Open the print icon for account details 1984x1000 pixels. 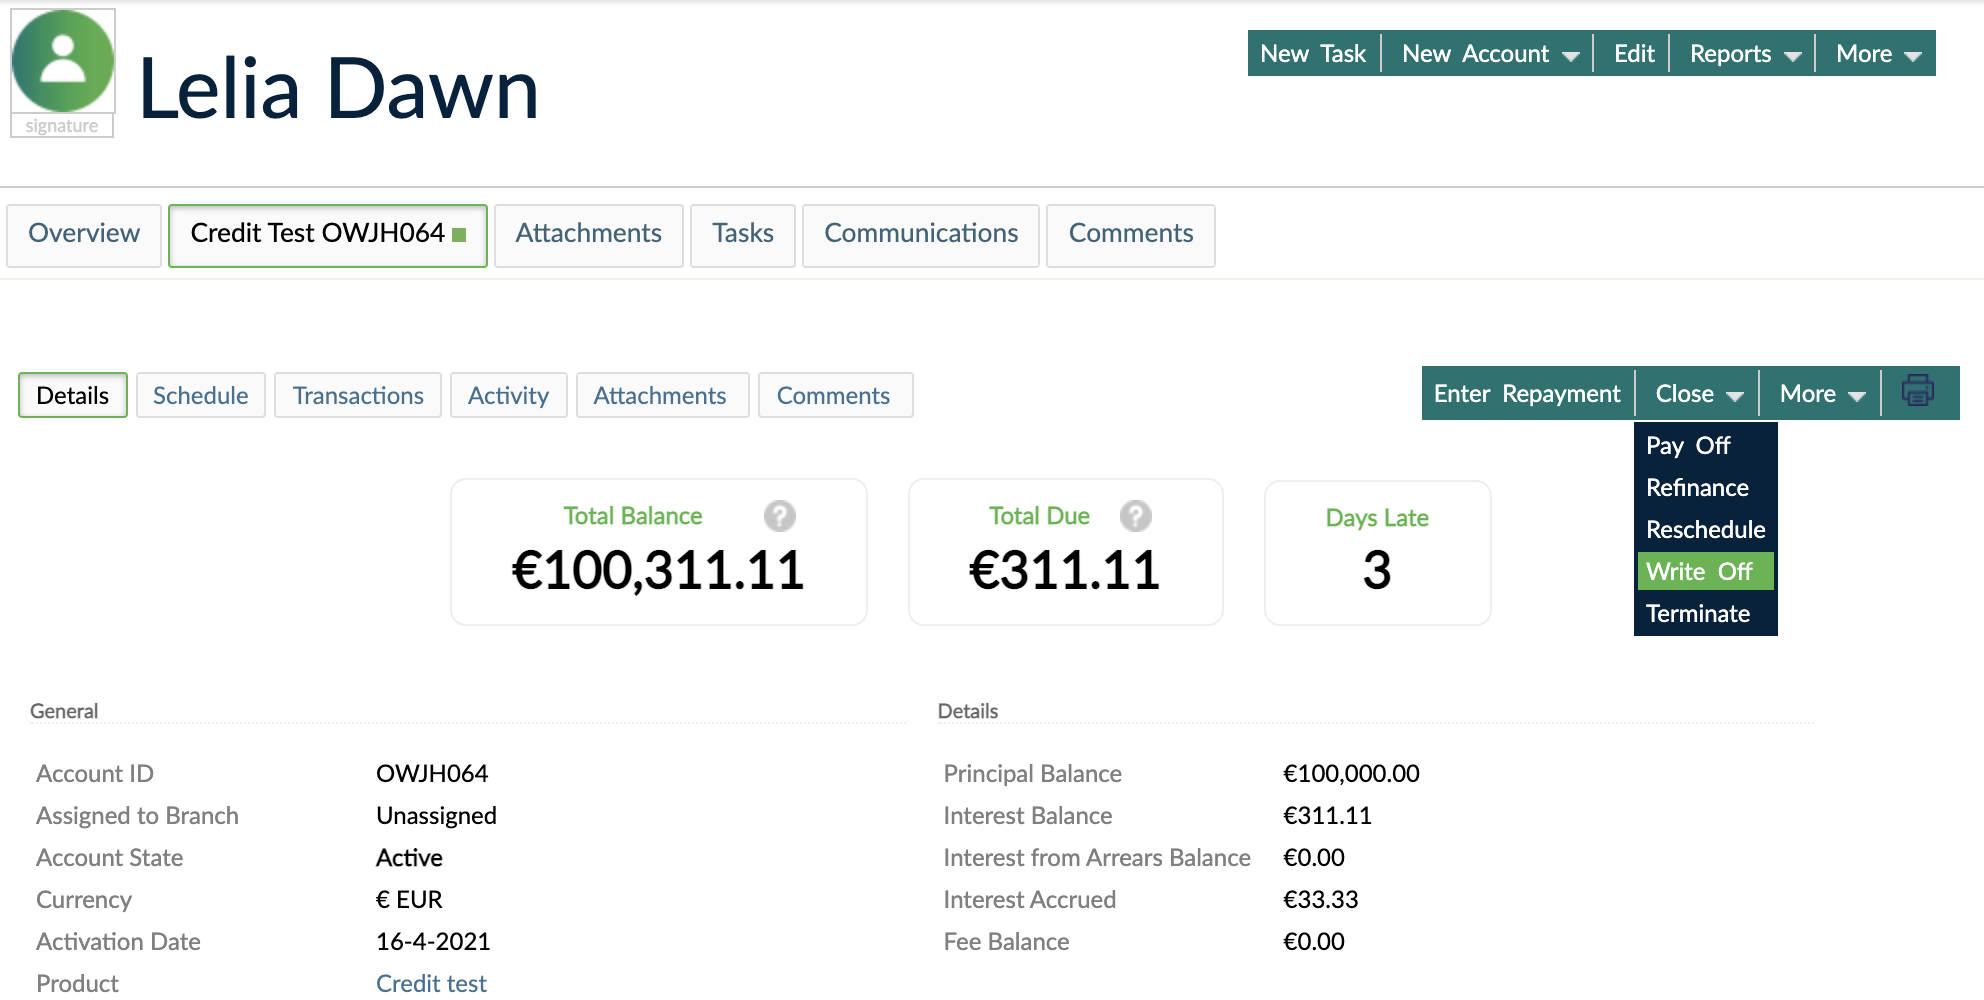(1918, 392)
